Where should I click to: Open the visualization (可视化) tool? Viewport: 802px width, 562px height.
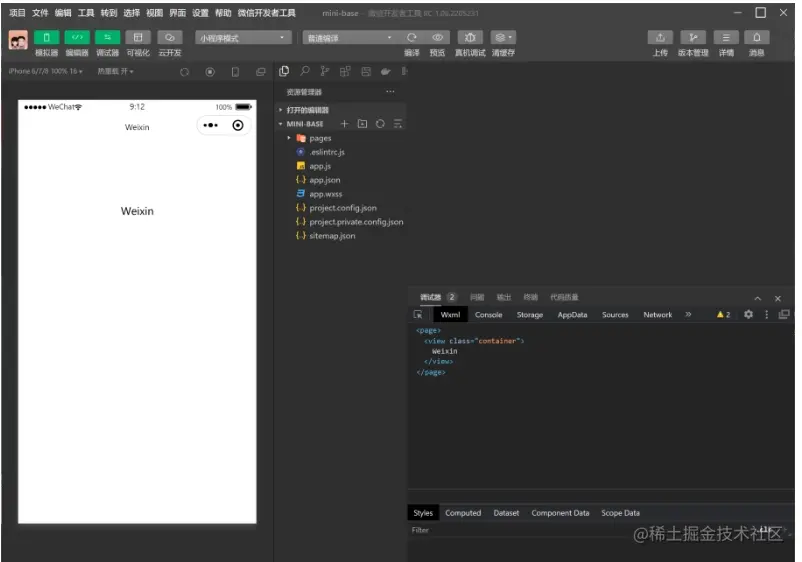(x=138, y=37)
